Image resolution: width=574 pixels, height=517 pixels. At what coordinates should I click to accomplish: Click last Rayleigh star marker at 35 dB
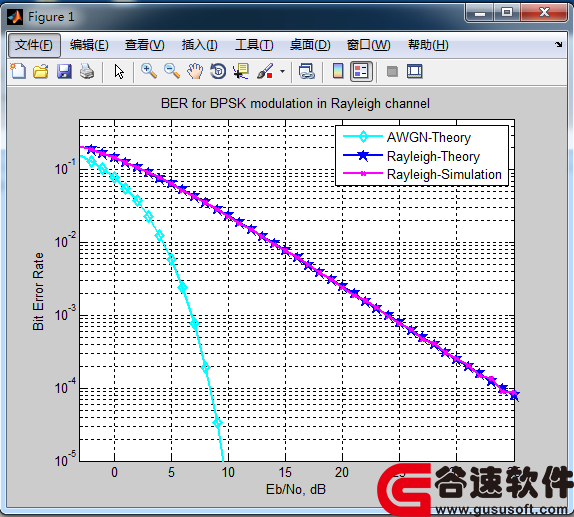coord(514,395)
